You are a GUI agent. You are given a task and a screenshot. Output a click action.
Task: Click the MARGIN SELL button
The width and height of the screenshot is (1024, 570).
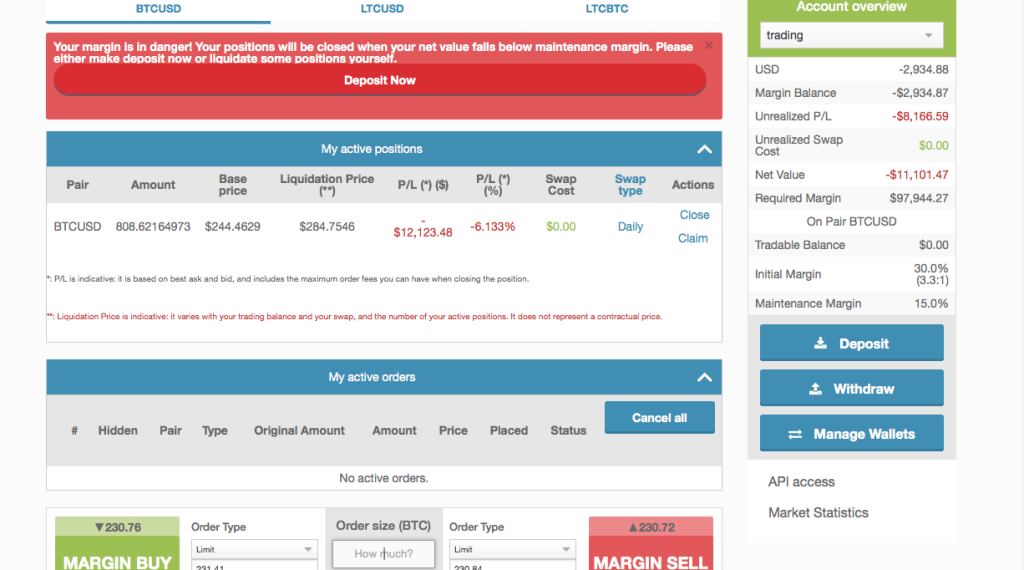click(650, 555)
